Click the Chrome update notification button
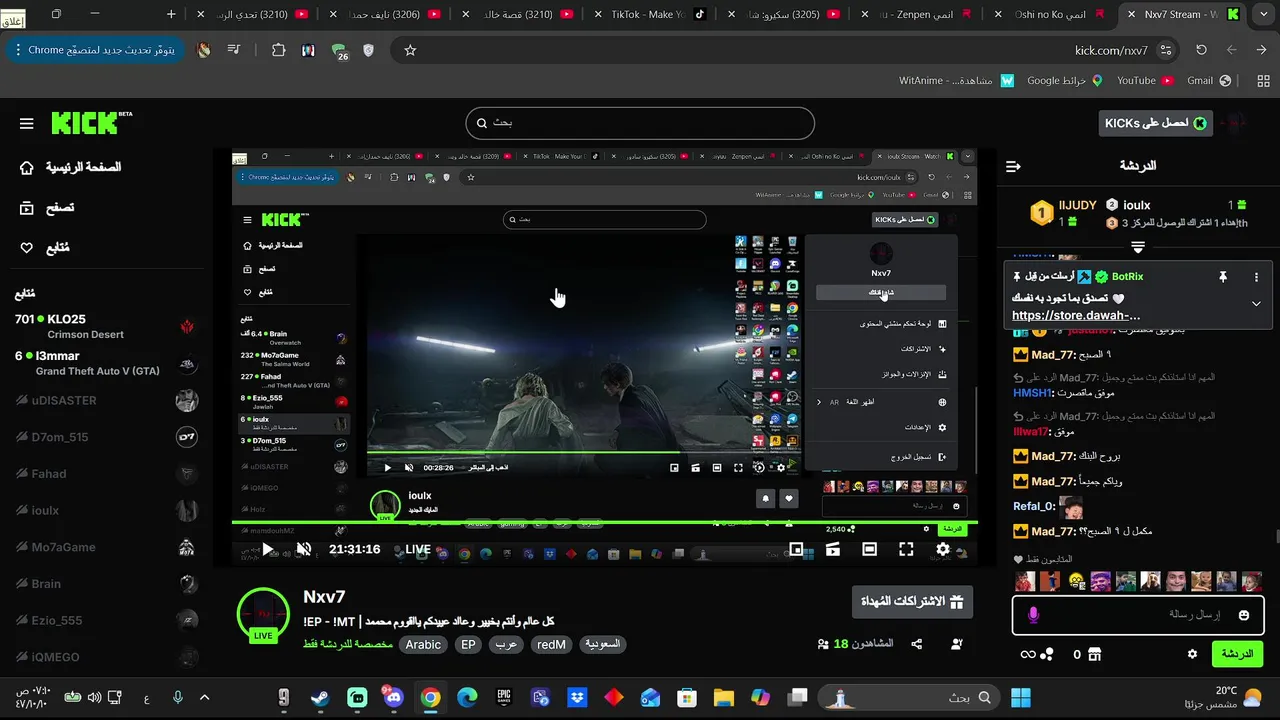The width and height of the screenshot is (1280, 720). pos(94,50)
